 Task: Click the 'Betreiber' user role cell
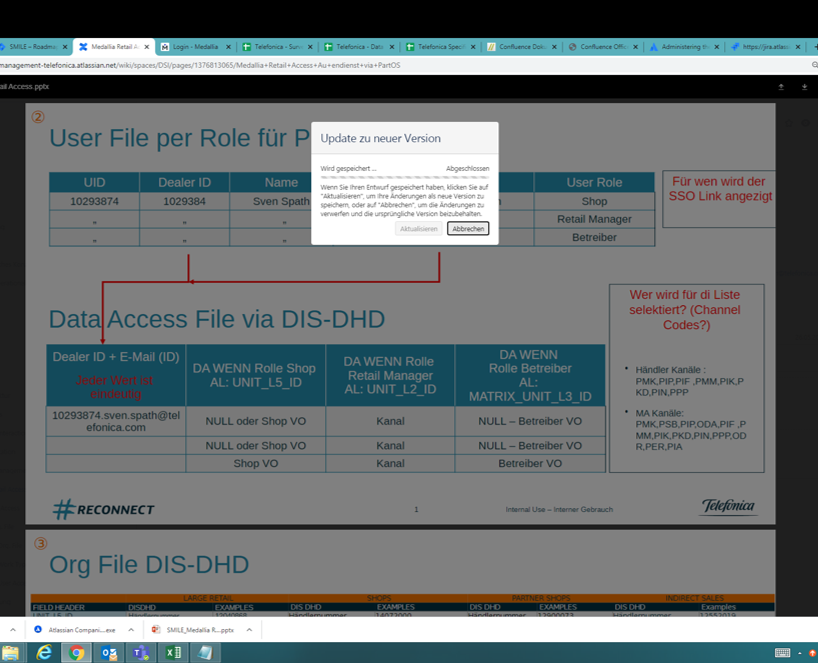pyautogui.click(x=594, y=237)
